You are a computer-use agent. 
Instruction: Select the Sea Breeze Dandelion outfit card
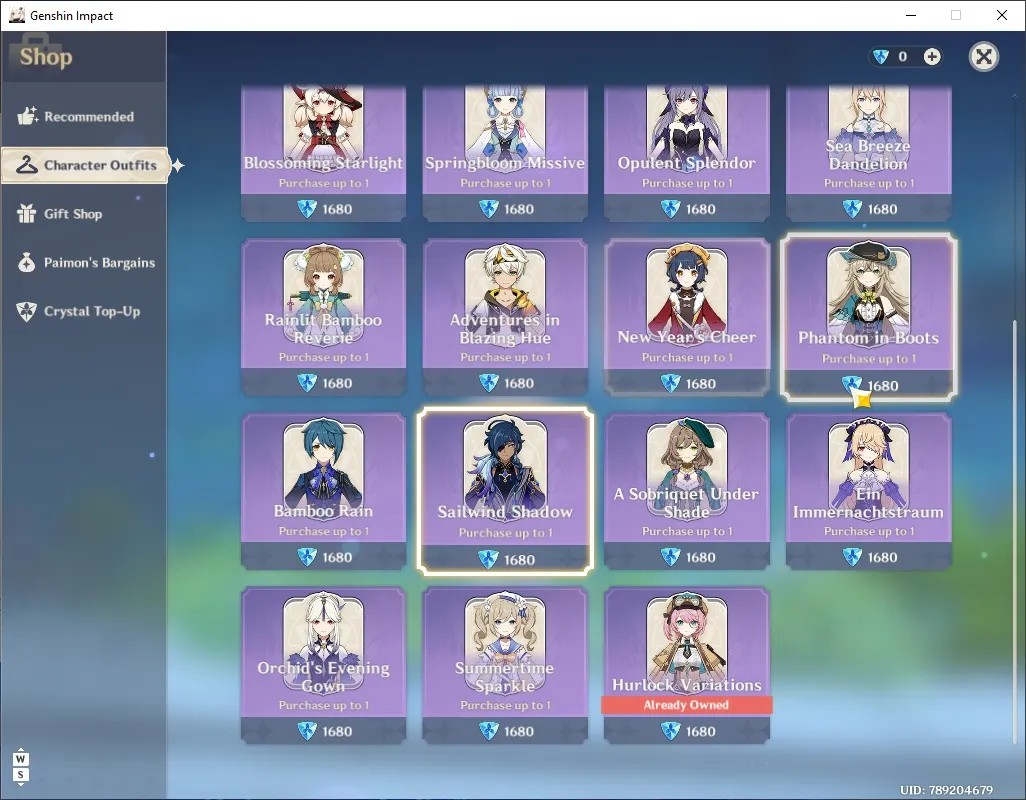pos(868,152)
